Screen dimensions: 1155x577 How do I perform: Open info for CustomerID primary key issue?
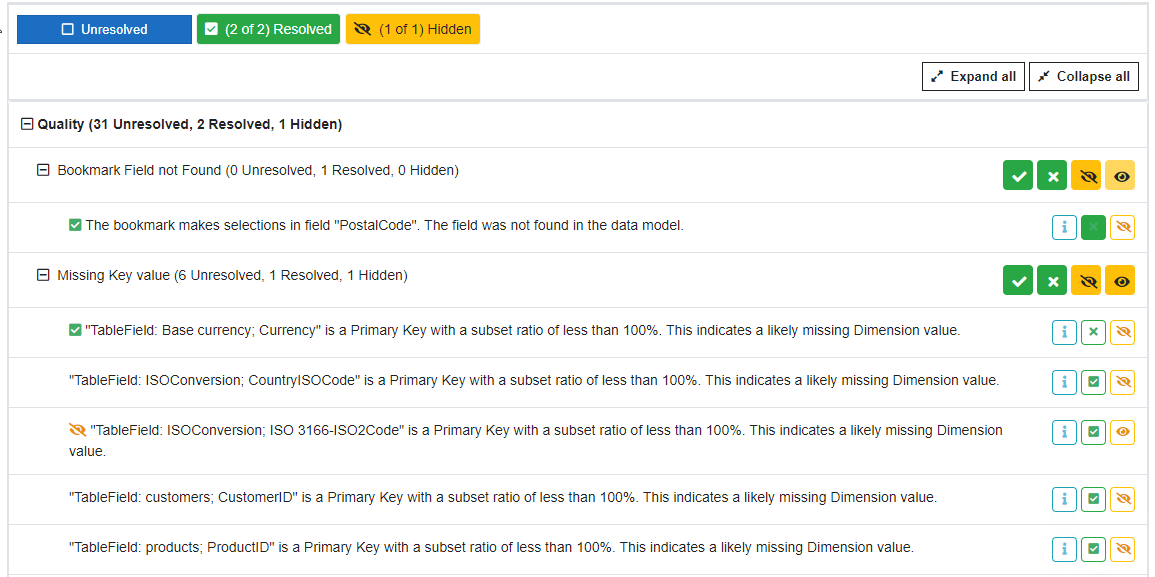[1064, 498]
